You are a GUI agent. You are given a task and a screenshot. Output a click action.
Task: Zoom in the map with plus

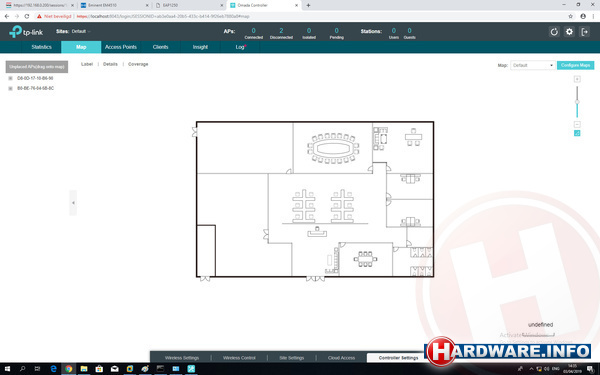(x=577, y=79)
